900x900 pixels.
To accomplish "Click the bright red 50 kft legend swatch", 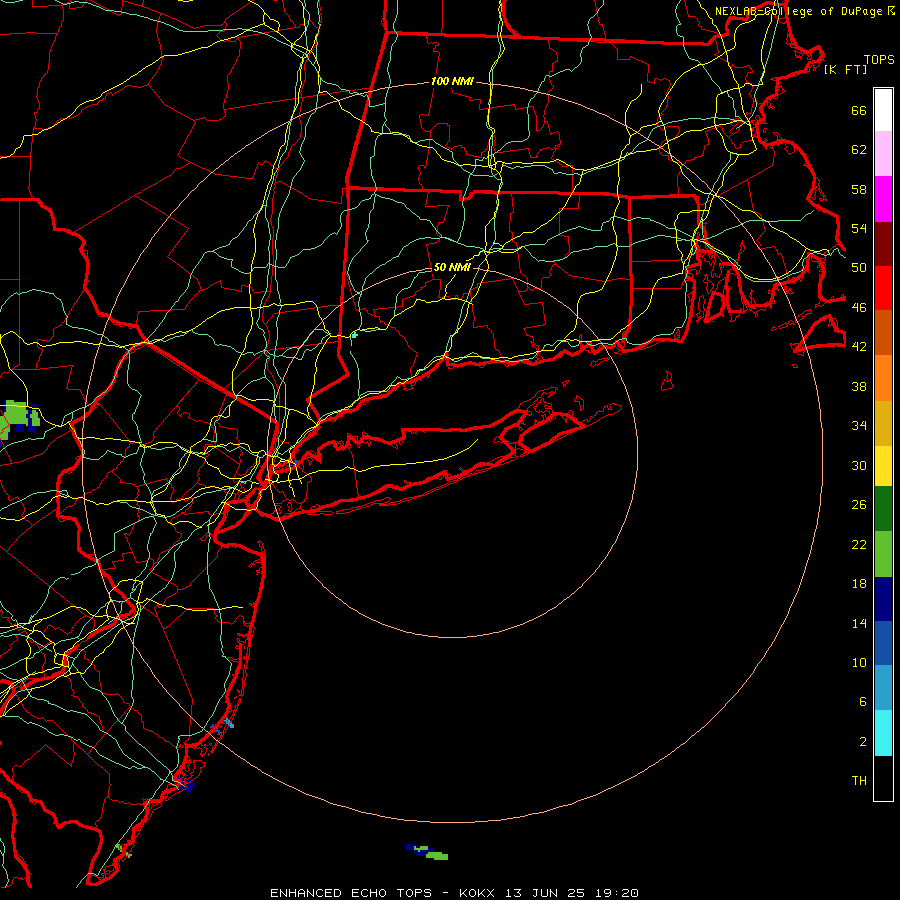I will pos(883,288).
